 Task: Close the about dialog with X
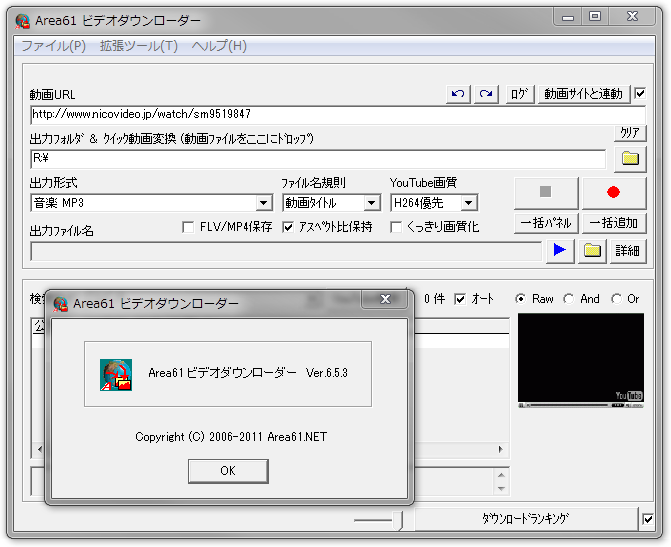click(x=385, y=299)
